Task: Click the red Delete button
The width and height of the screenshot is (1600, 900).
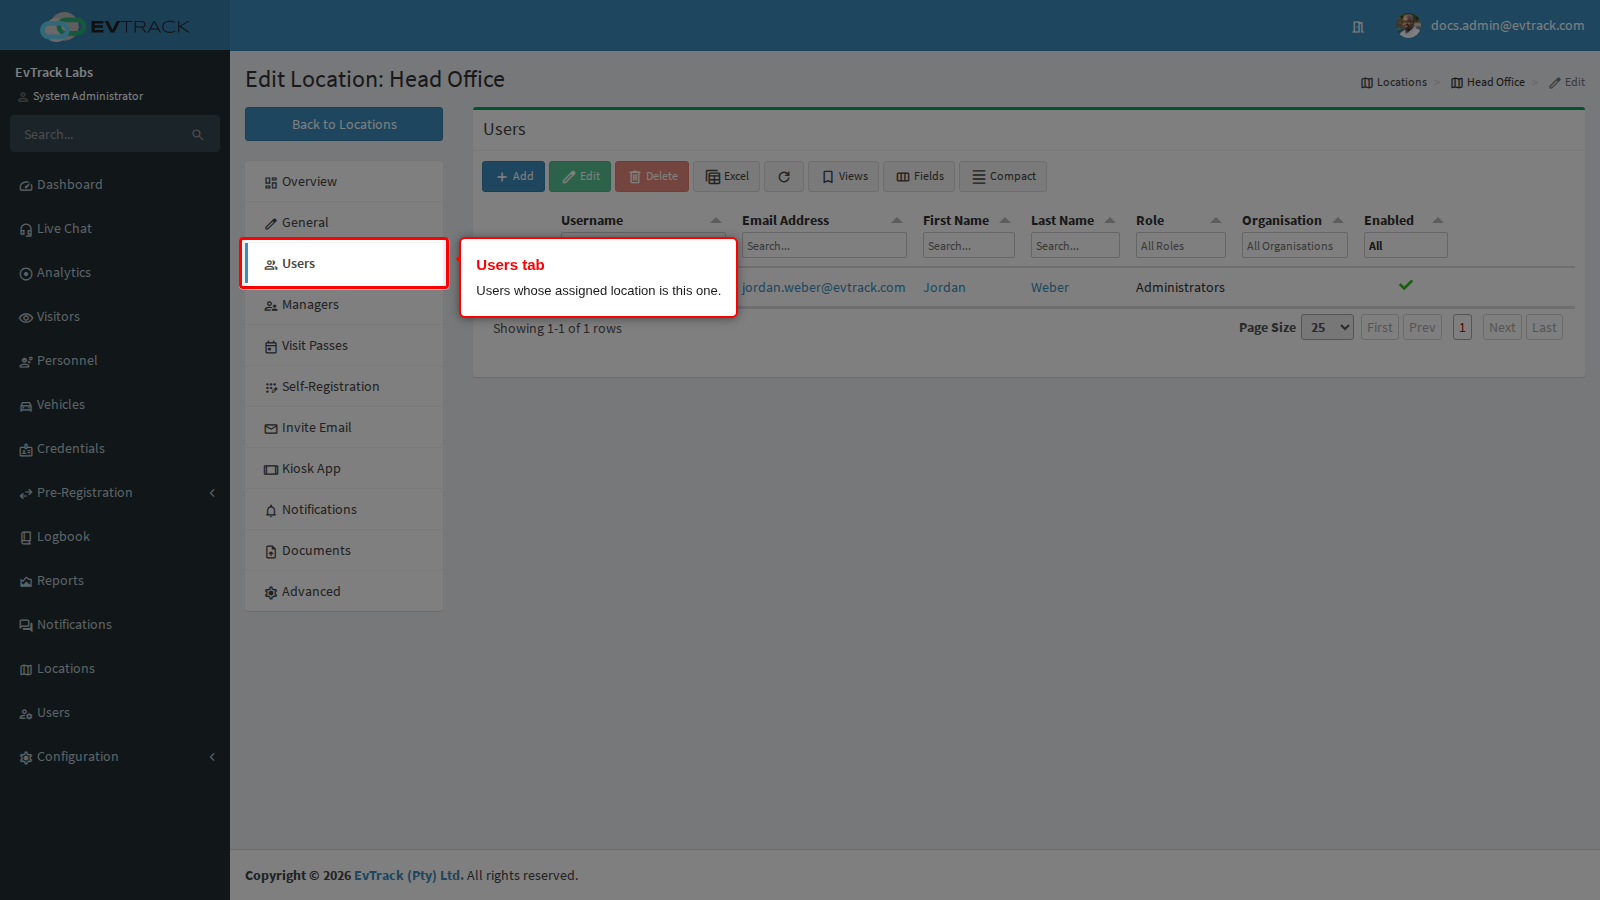Action: click(x=652, y=177)
